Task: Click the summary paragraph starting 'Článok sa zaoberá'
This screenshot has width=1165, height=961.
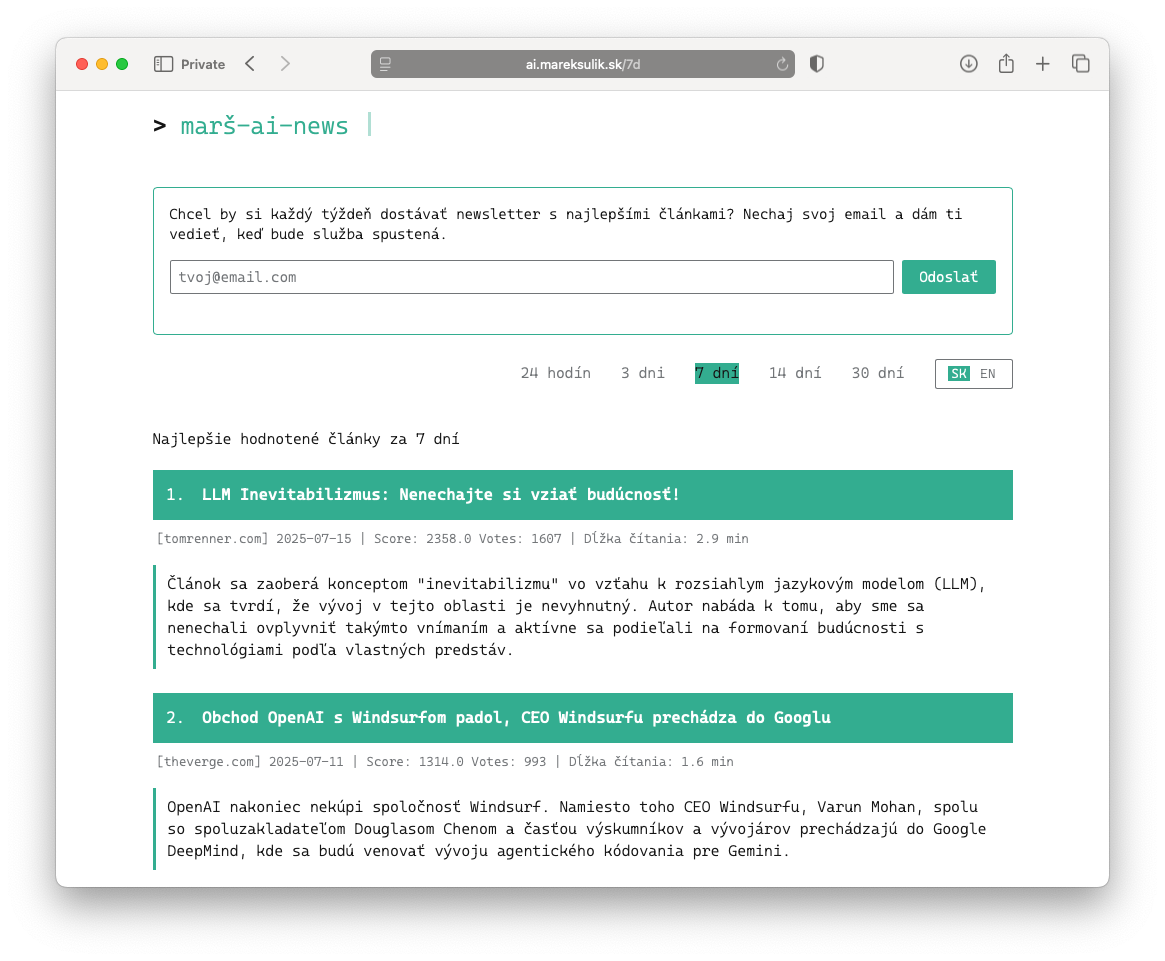Action: coord(576,617)
